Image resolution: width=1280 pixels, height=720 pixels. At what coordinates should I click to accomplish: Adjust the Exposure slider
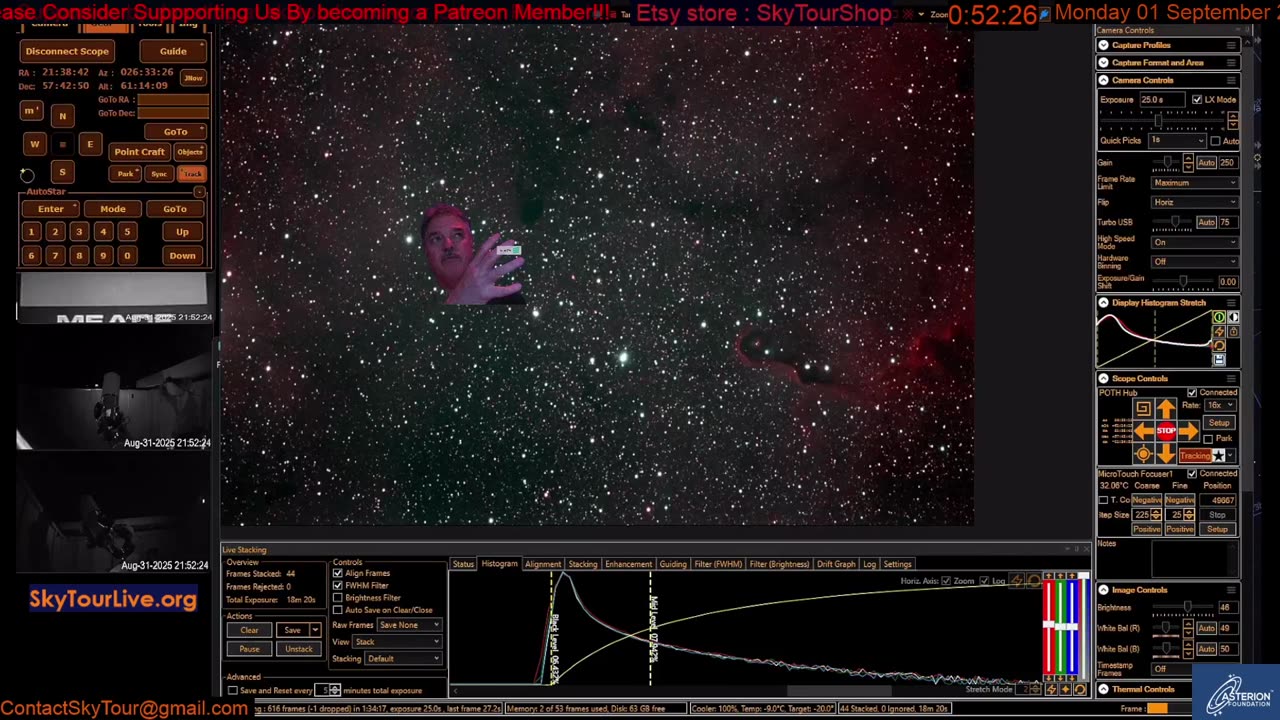[1163, 120]
